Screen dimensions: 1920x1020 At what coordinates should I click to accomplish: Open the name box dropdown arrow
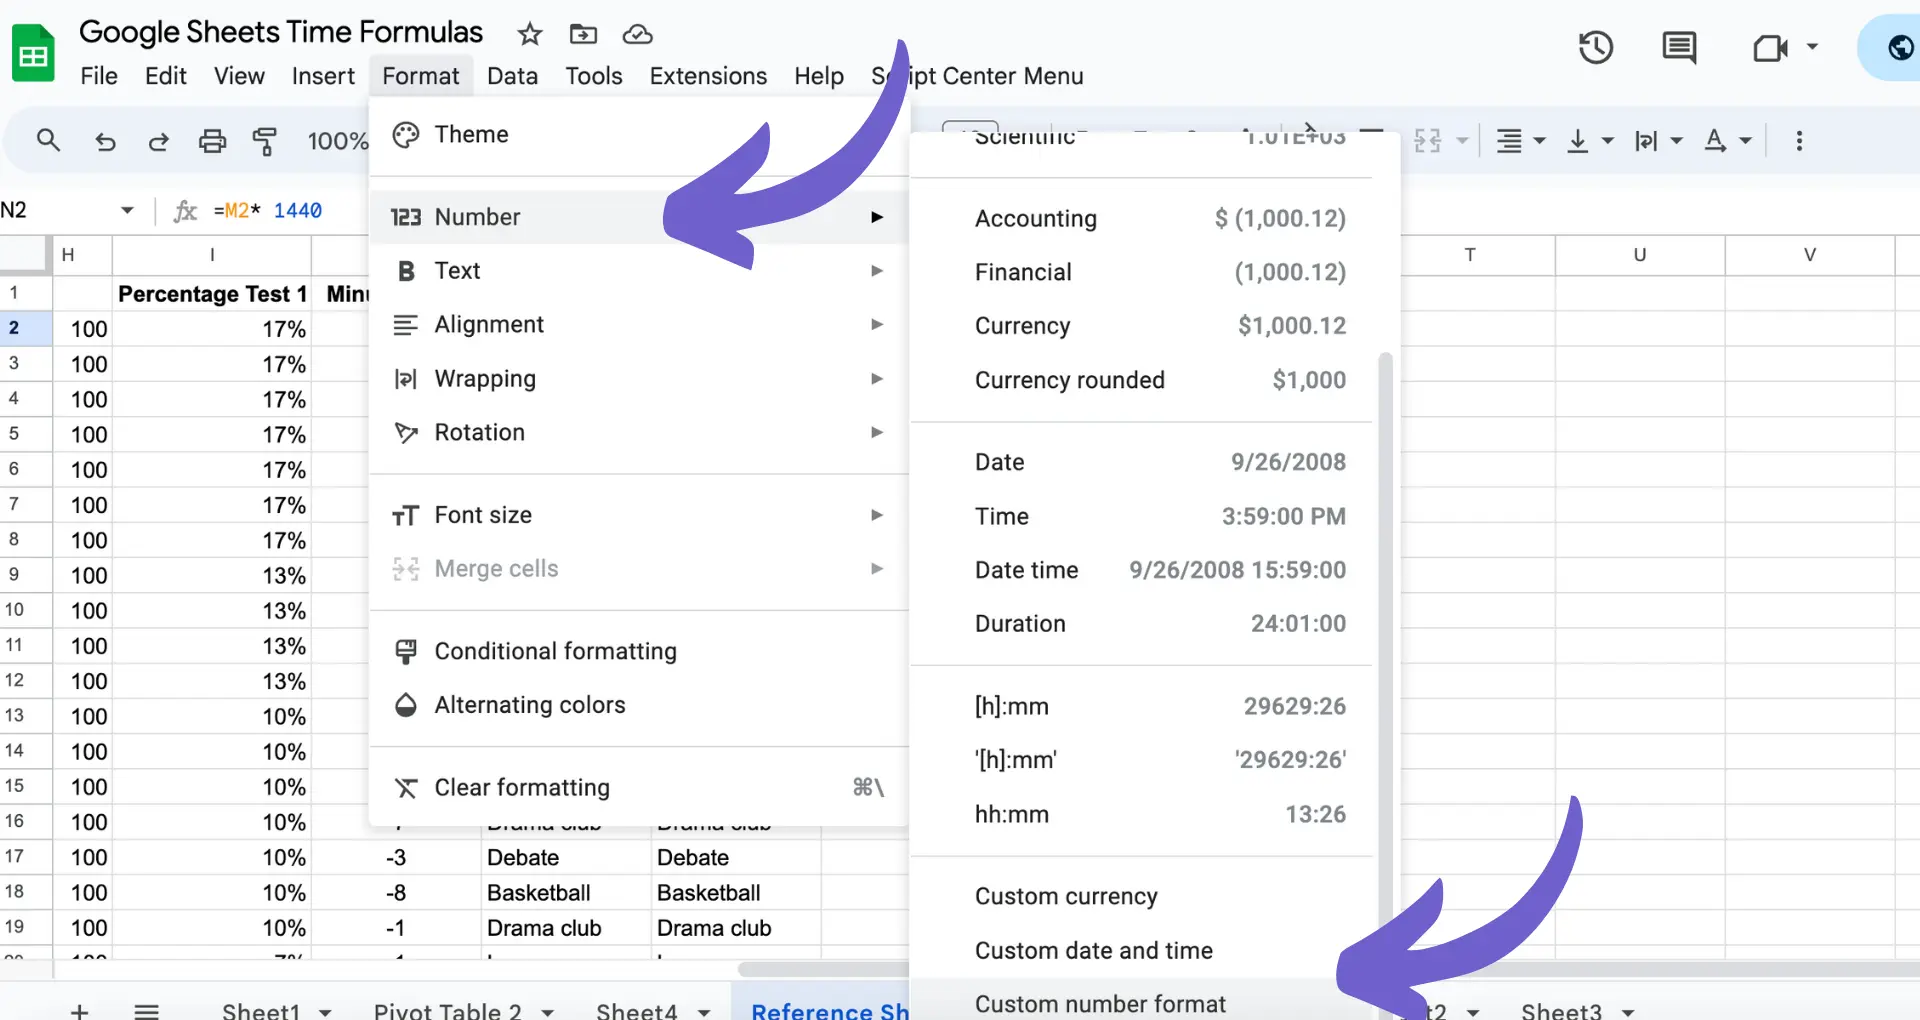[x=127, y=210]
